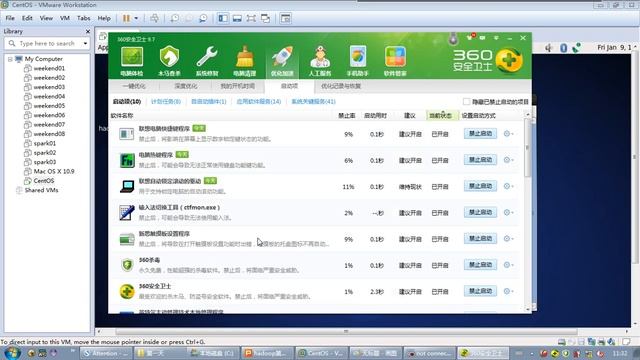
Task: Open 系统关键服务(41) link
Action: pyautogui.click(x=313, y=101)
